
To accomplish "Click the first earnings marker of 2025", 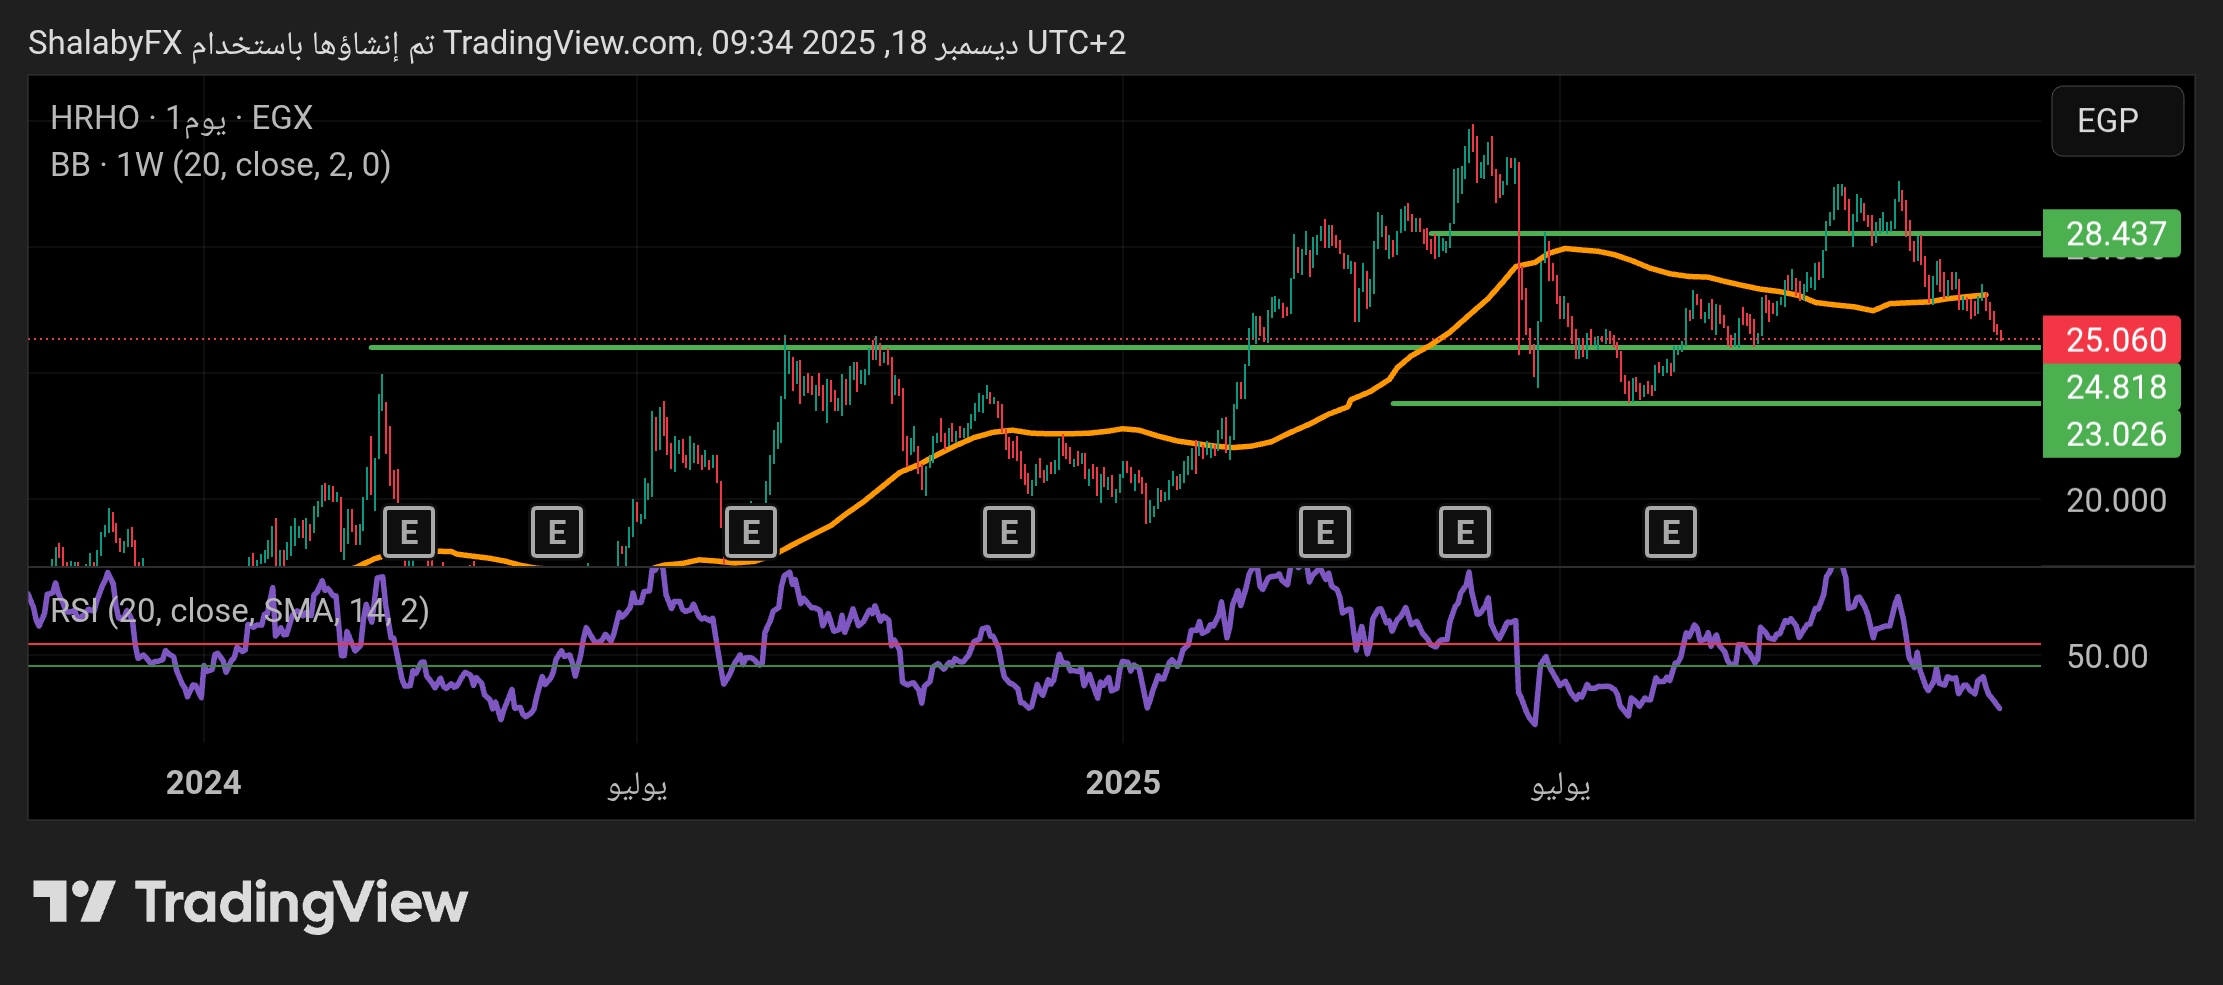I will (x=1325, y=533).
